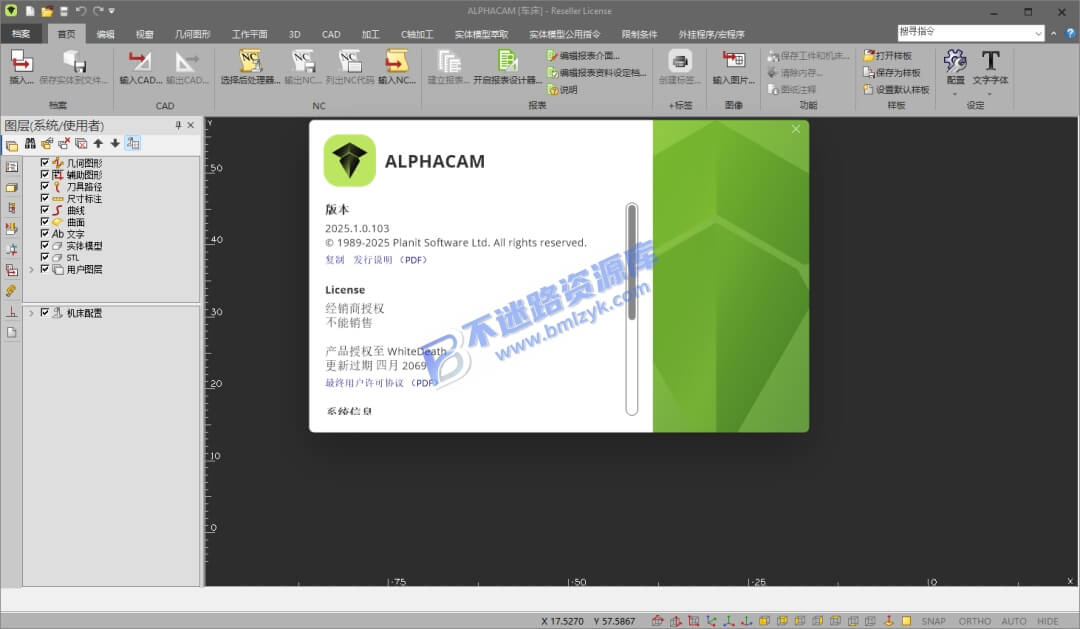This screenshot has width=1080, height=629.
Task: Click the 说明 help item in report group
Action: (562, 90)
